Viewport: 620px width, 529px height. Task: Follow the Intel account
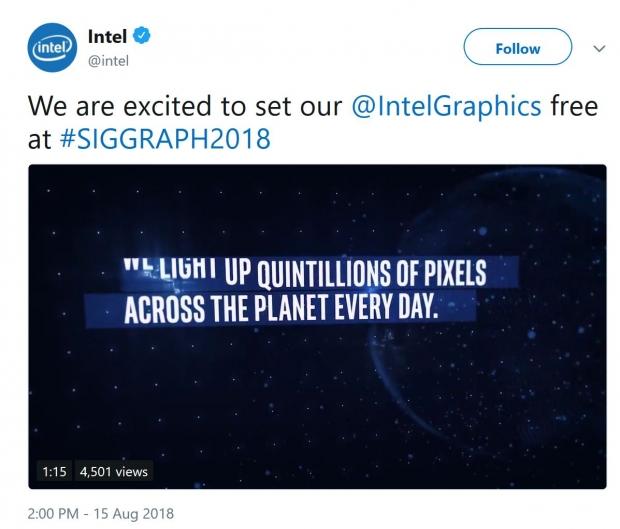518,47
